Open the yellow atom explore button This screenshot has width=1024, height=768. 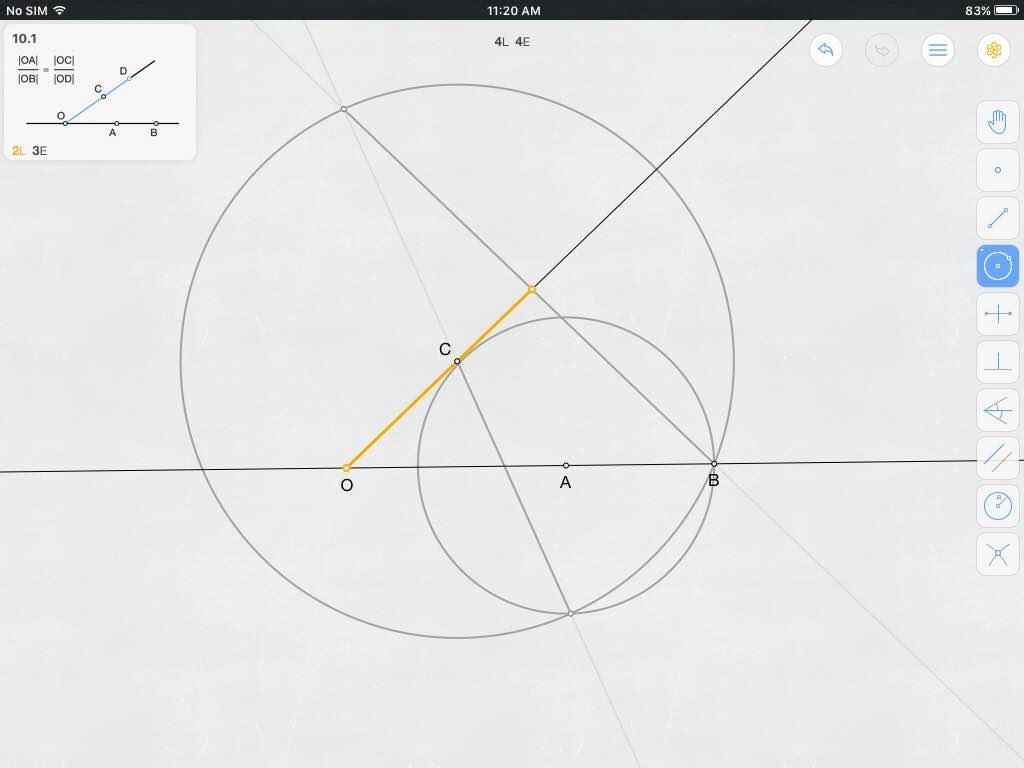coord(993,50)
